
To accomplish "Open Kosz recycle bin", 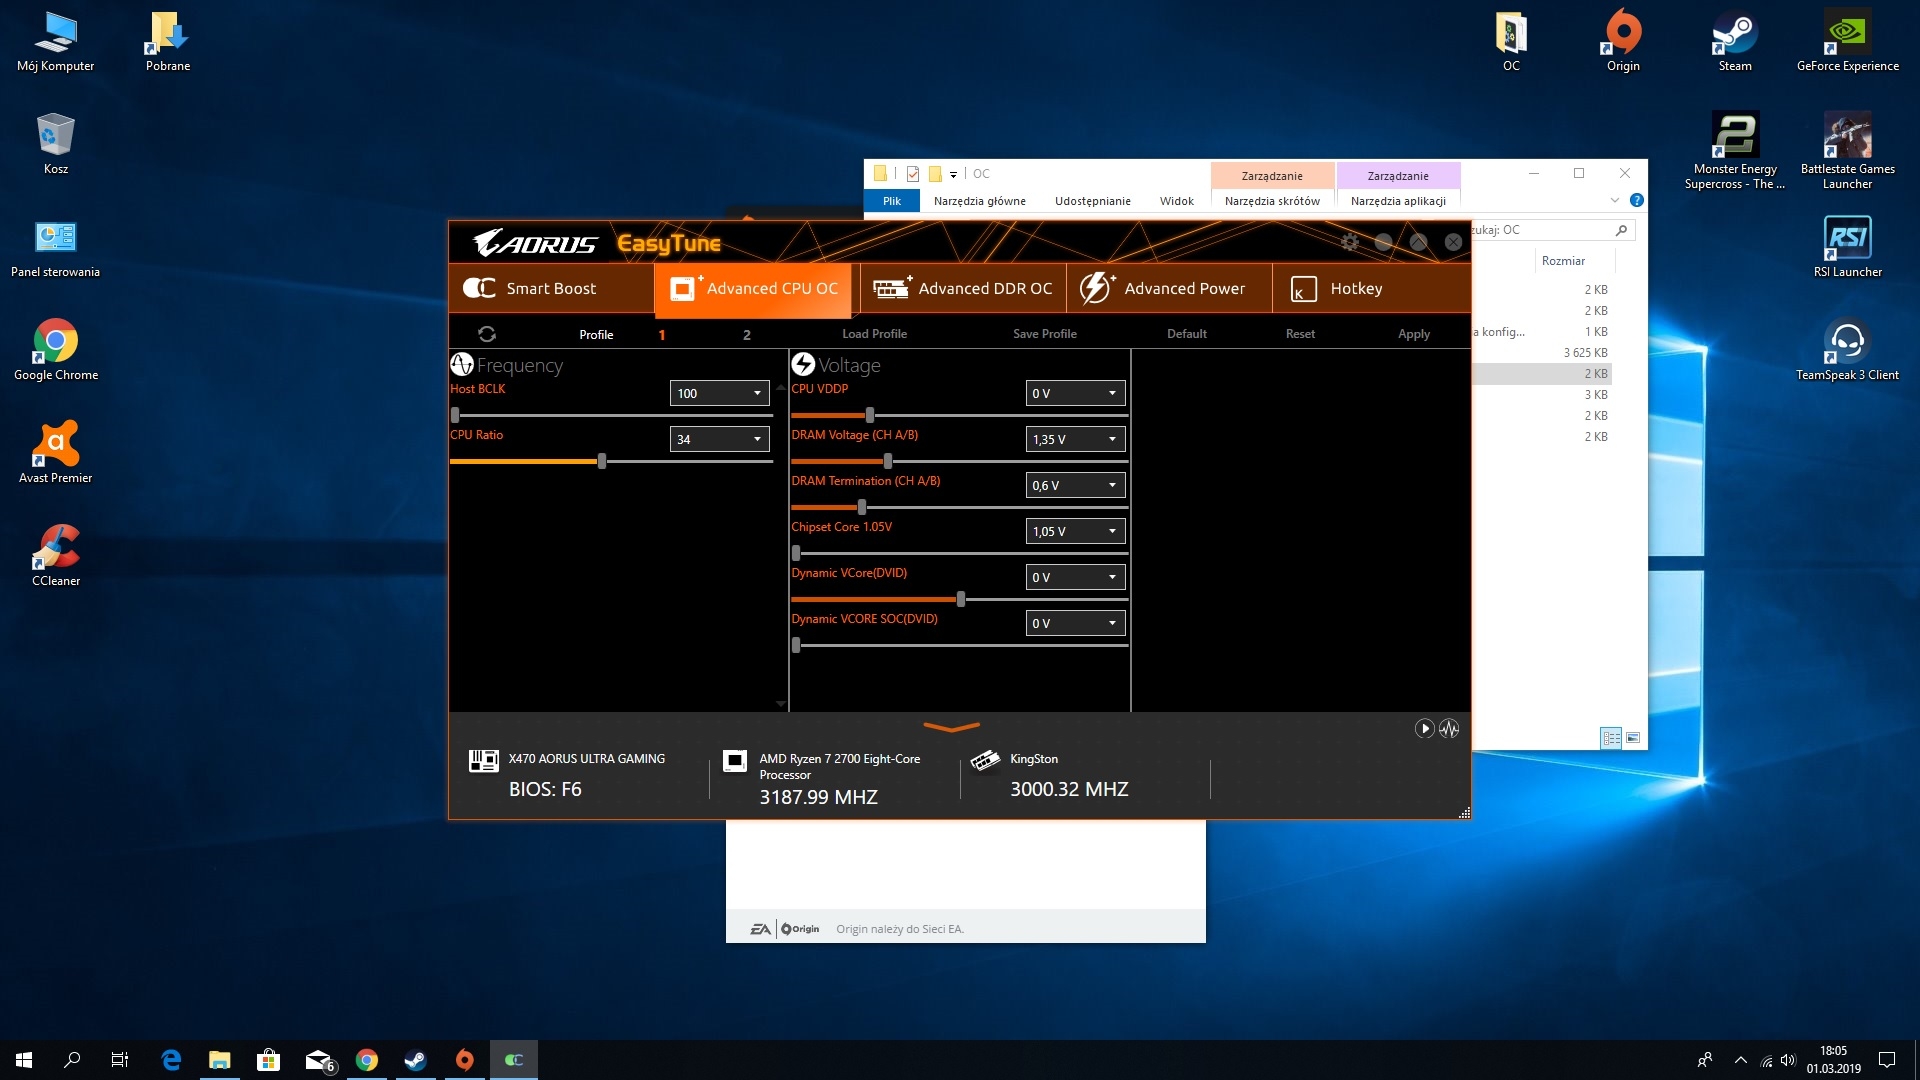I will [56, 145].
